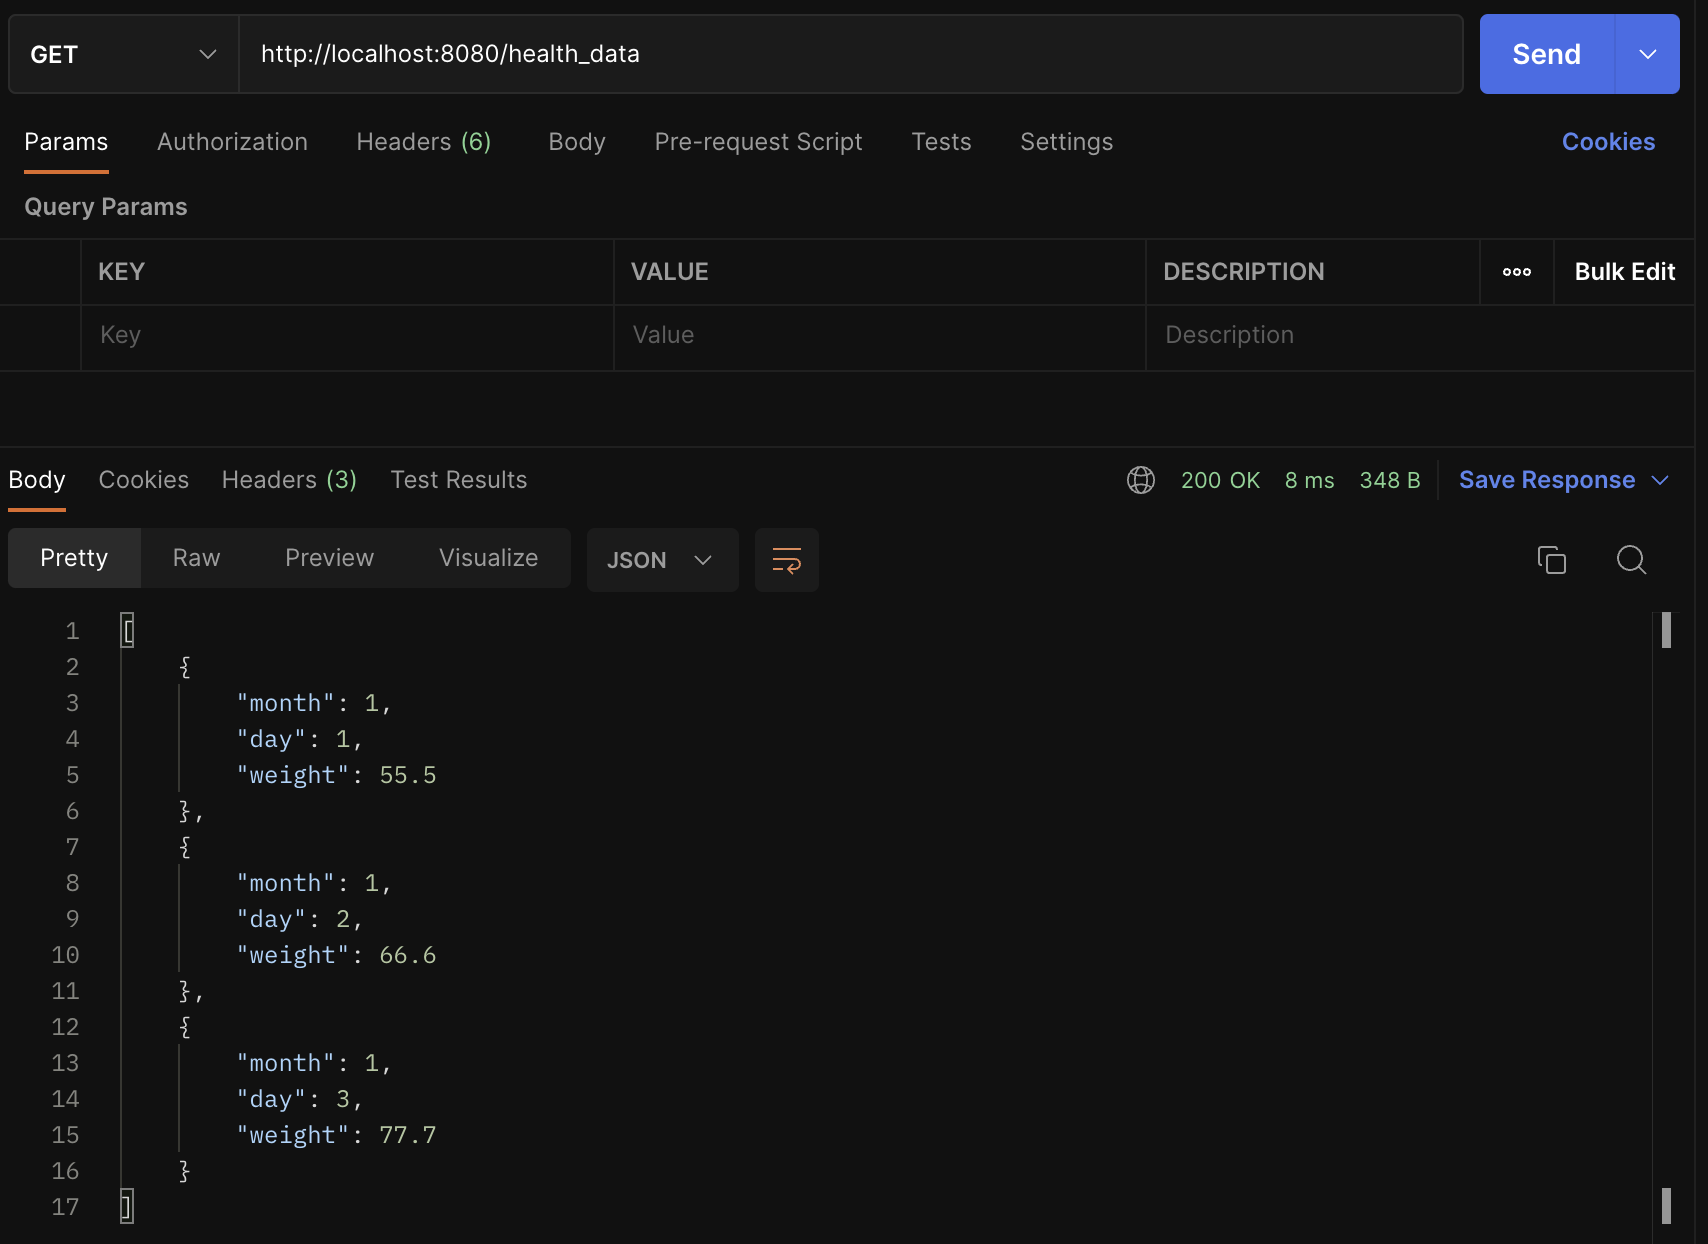
Task: Open the column options three-dots icon
Action: 1517,272
